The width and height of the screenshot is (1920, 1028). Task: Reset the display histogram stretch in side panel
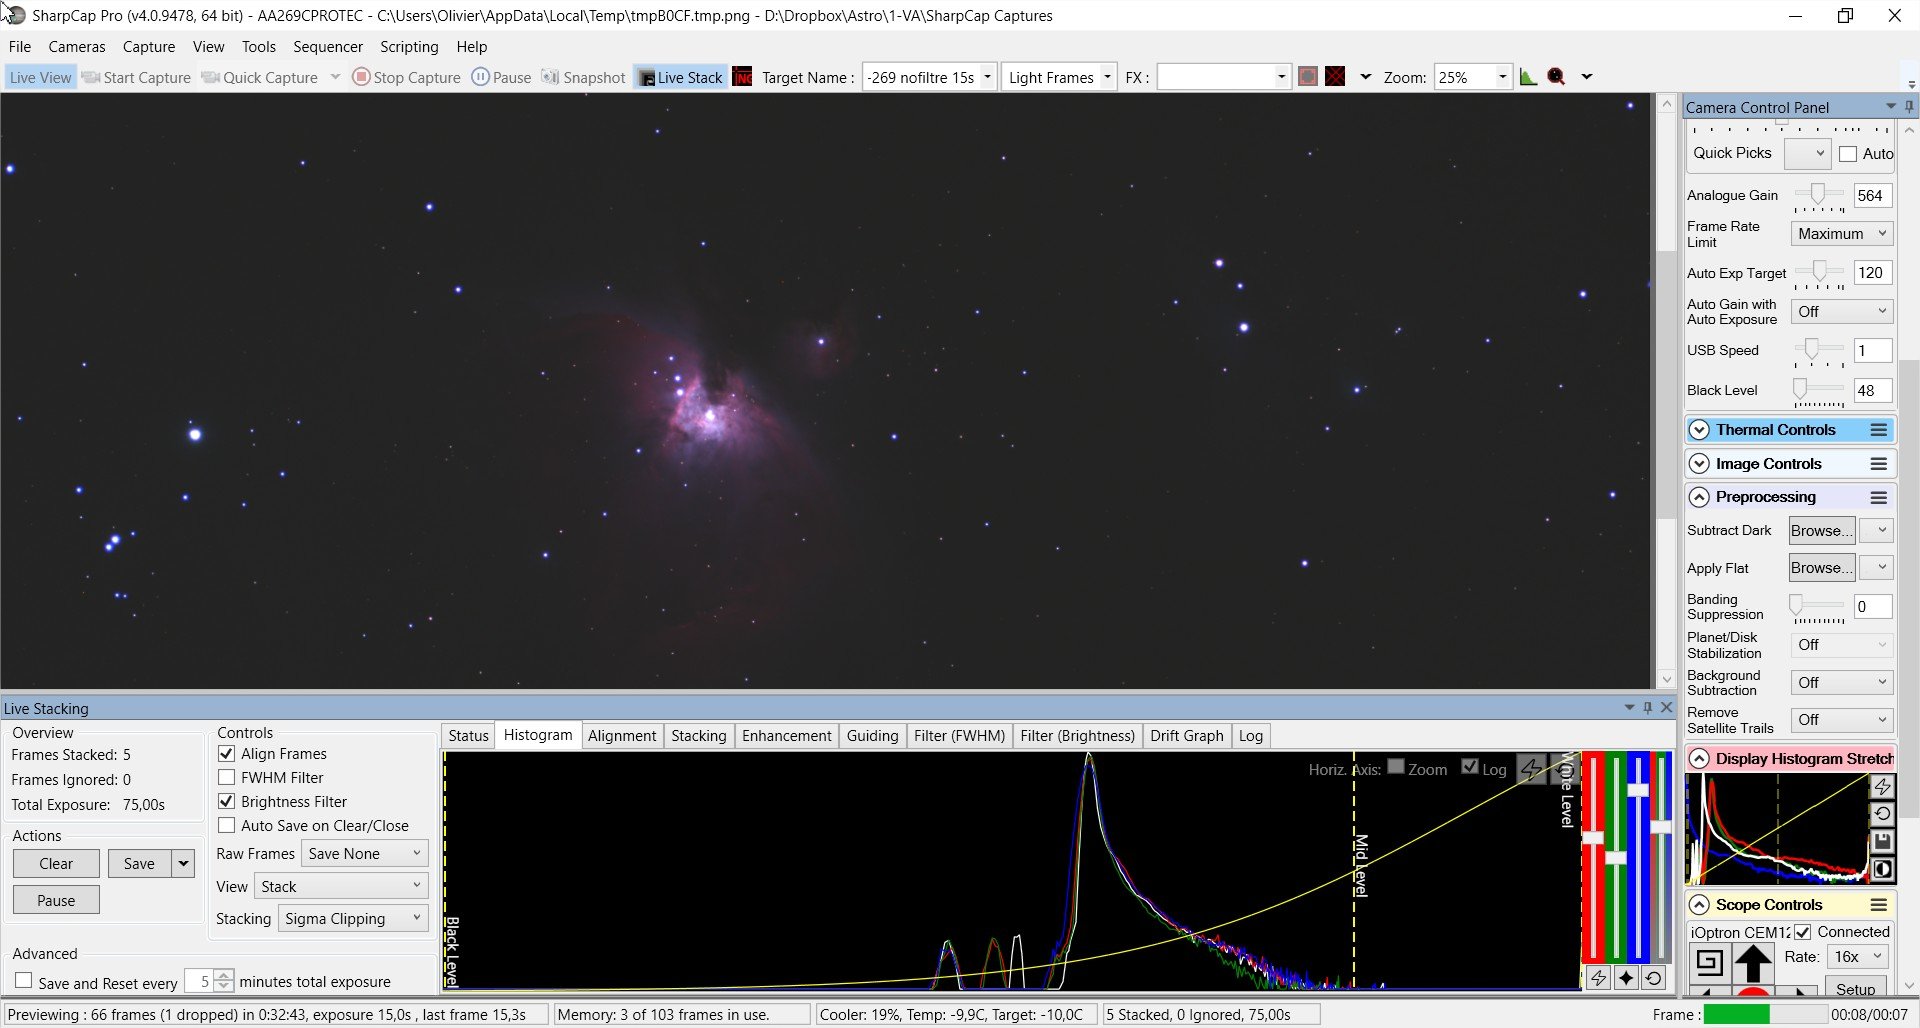click(x=1881, y=814)
